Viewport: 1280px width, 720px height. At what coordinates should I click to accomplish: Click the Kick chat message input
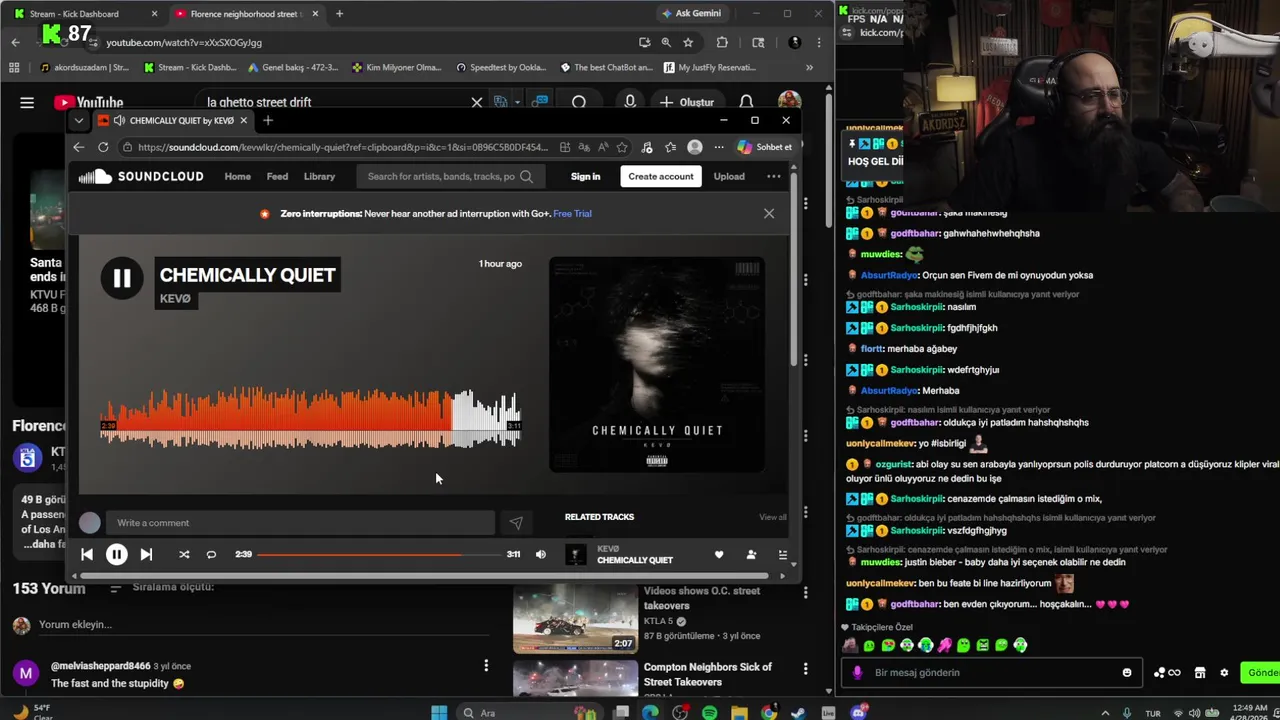coord(990,673)
